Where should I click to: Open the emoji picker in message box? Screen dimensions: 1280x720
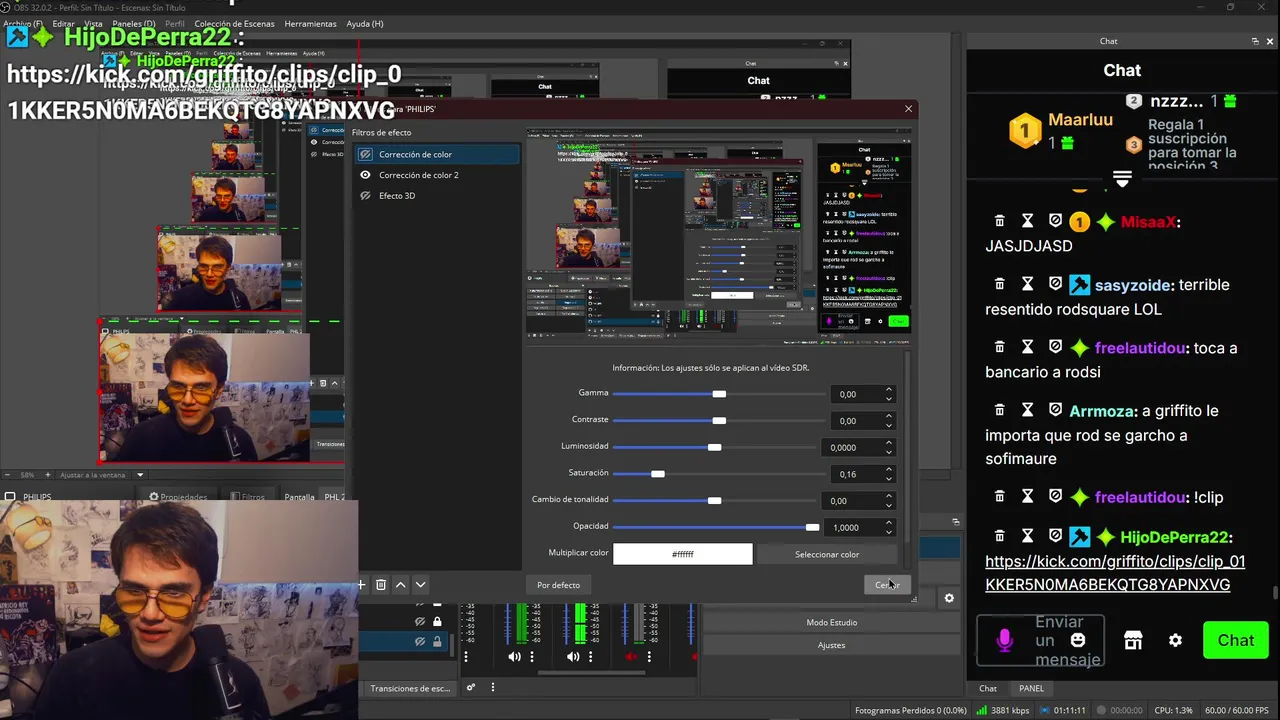coord(1077,641)
